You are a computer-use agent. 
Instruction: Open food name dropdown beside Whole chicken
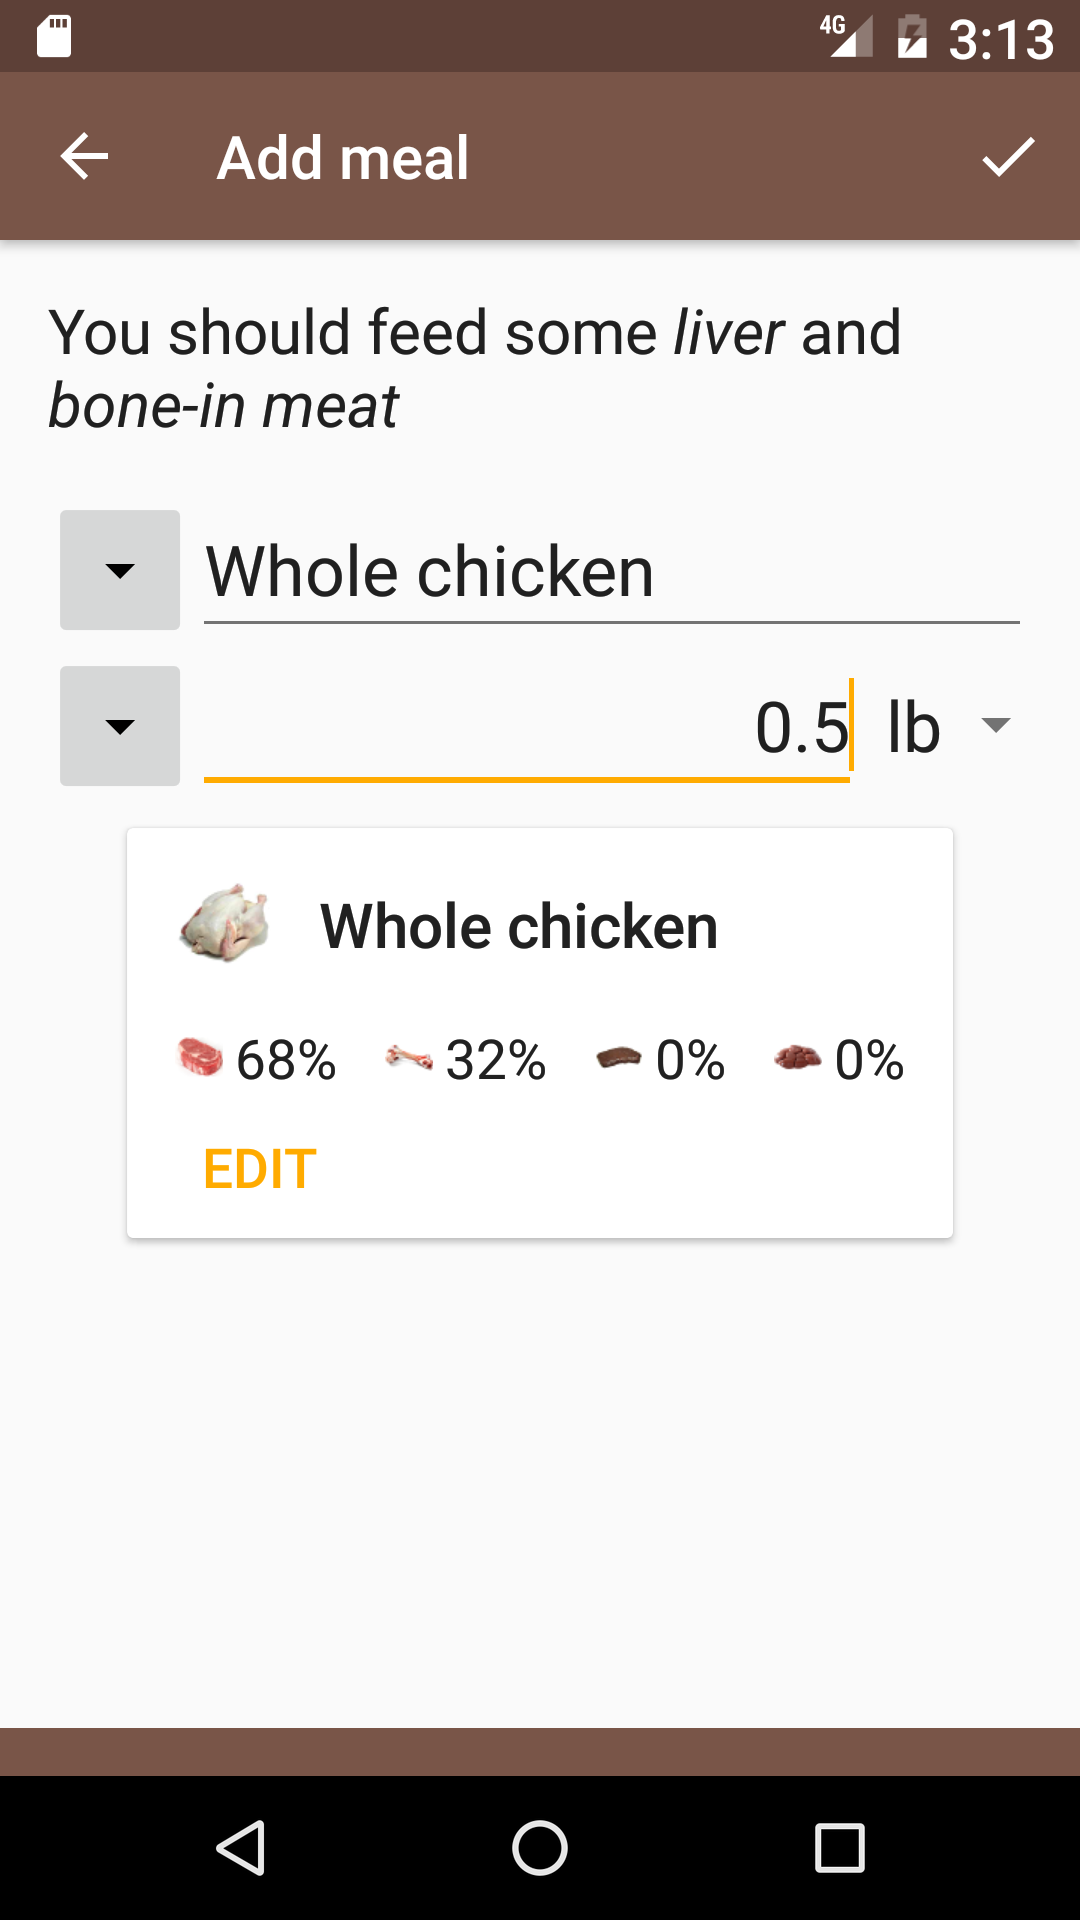120,570
